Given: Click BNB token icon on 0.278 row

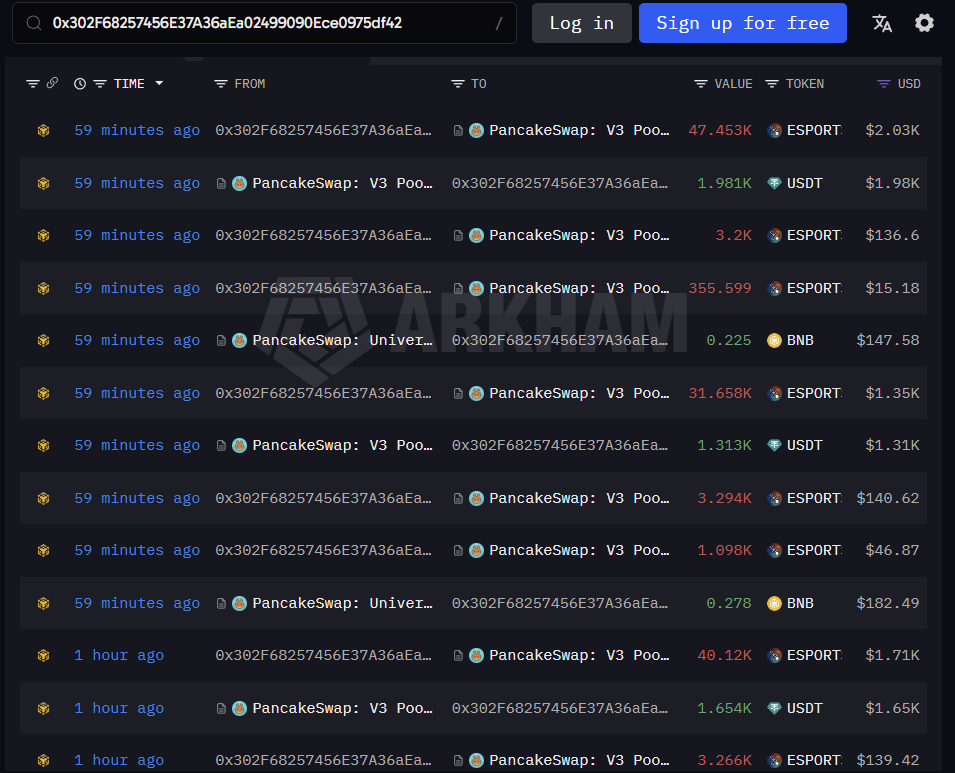Looking at the screenshot, I should pyautogui.click(x=774, y=604).
